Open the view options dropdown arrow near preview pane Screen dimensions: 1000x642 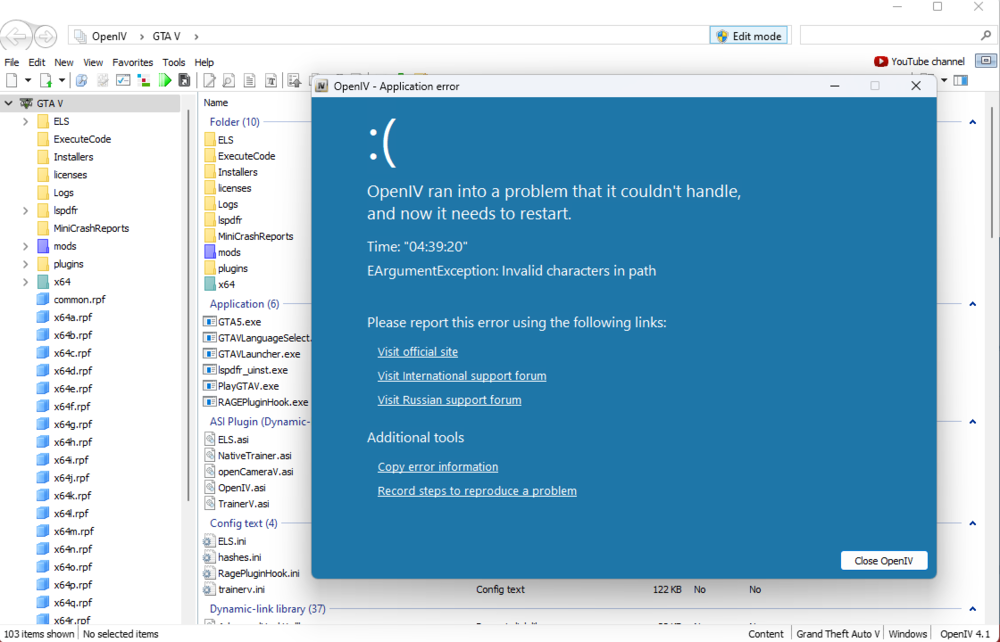(945, 80)
